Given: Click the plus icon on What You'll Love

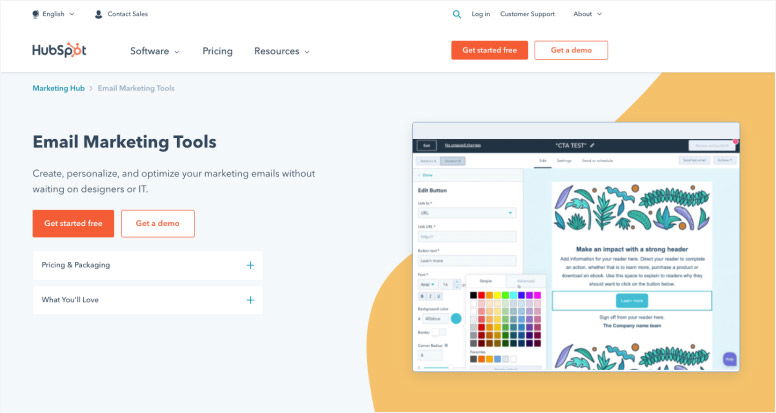Looking at the screenshot, I should [250, 300].
